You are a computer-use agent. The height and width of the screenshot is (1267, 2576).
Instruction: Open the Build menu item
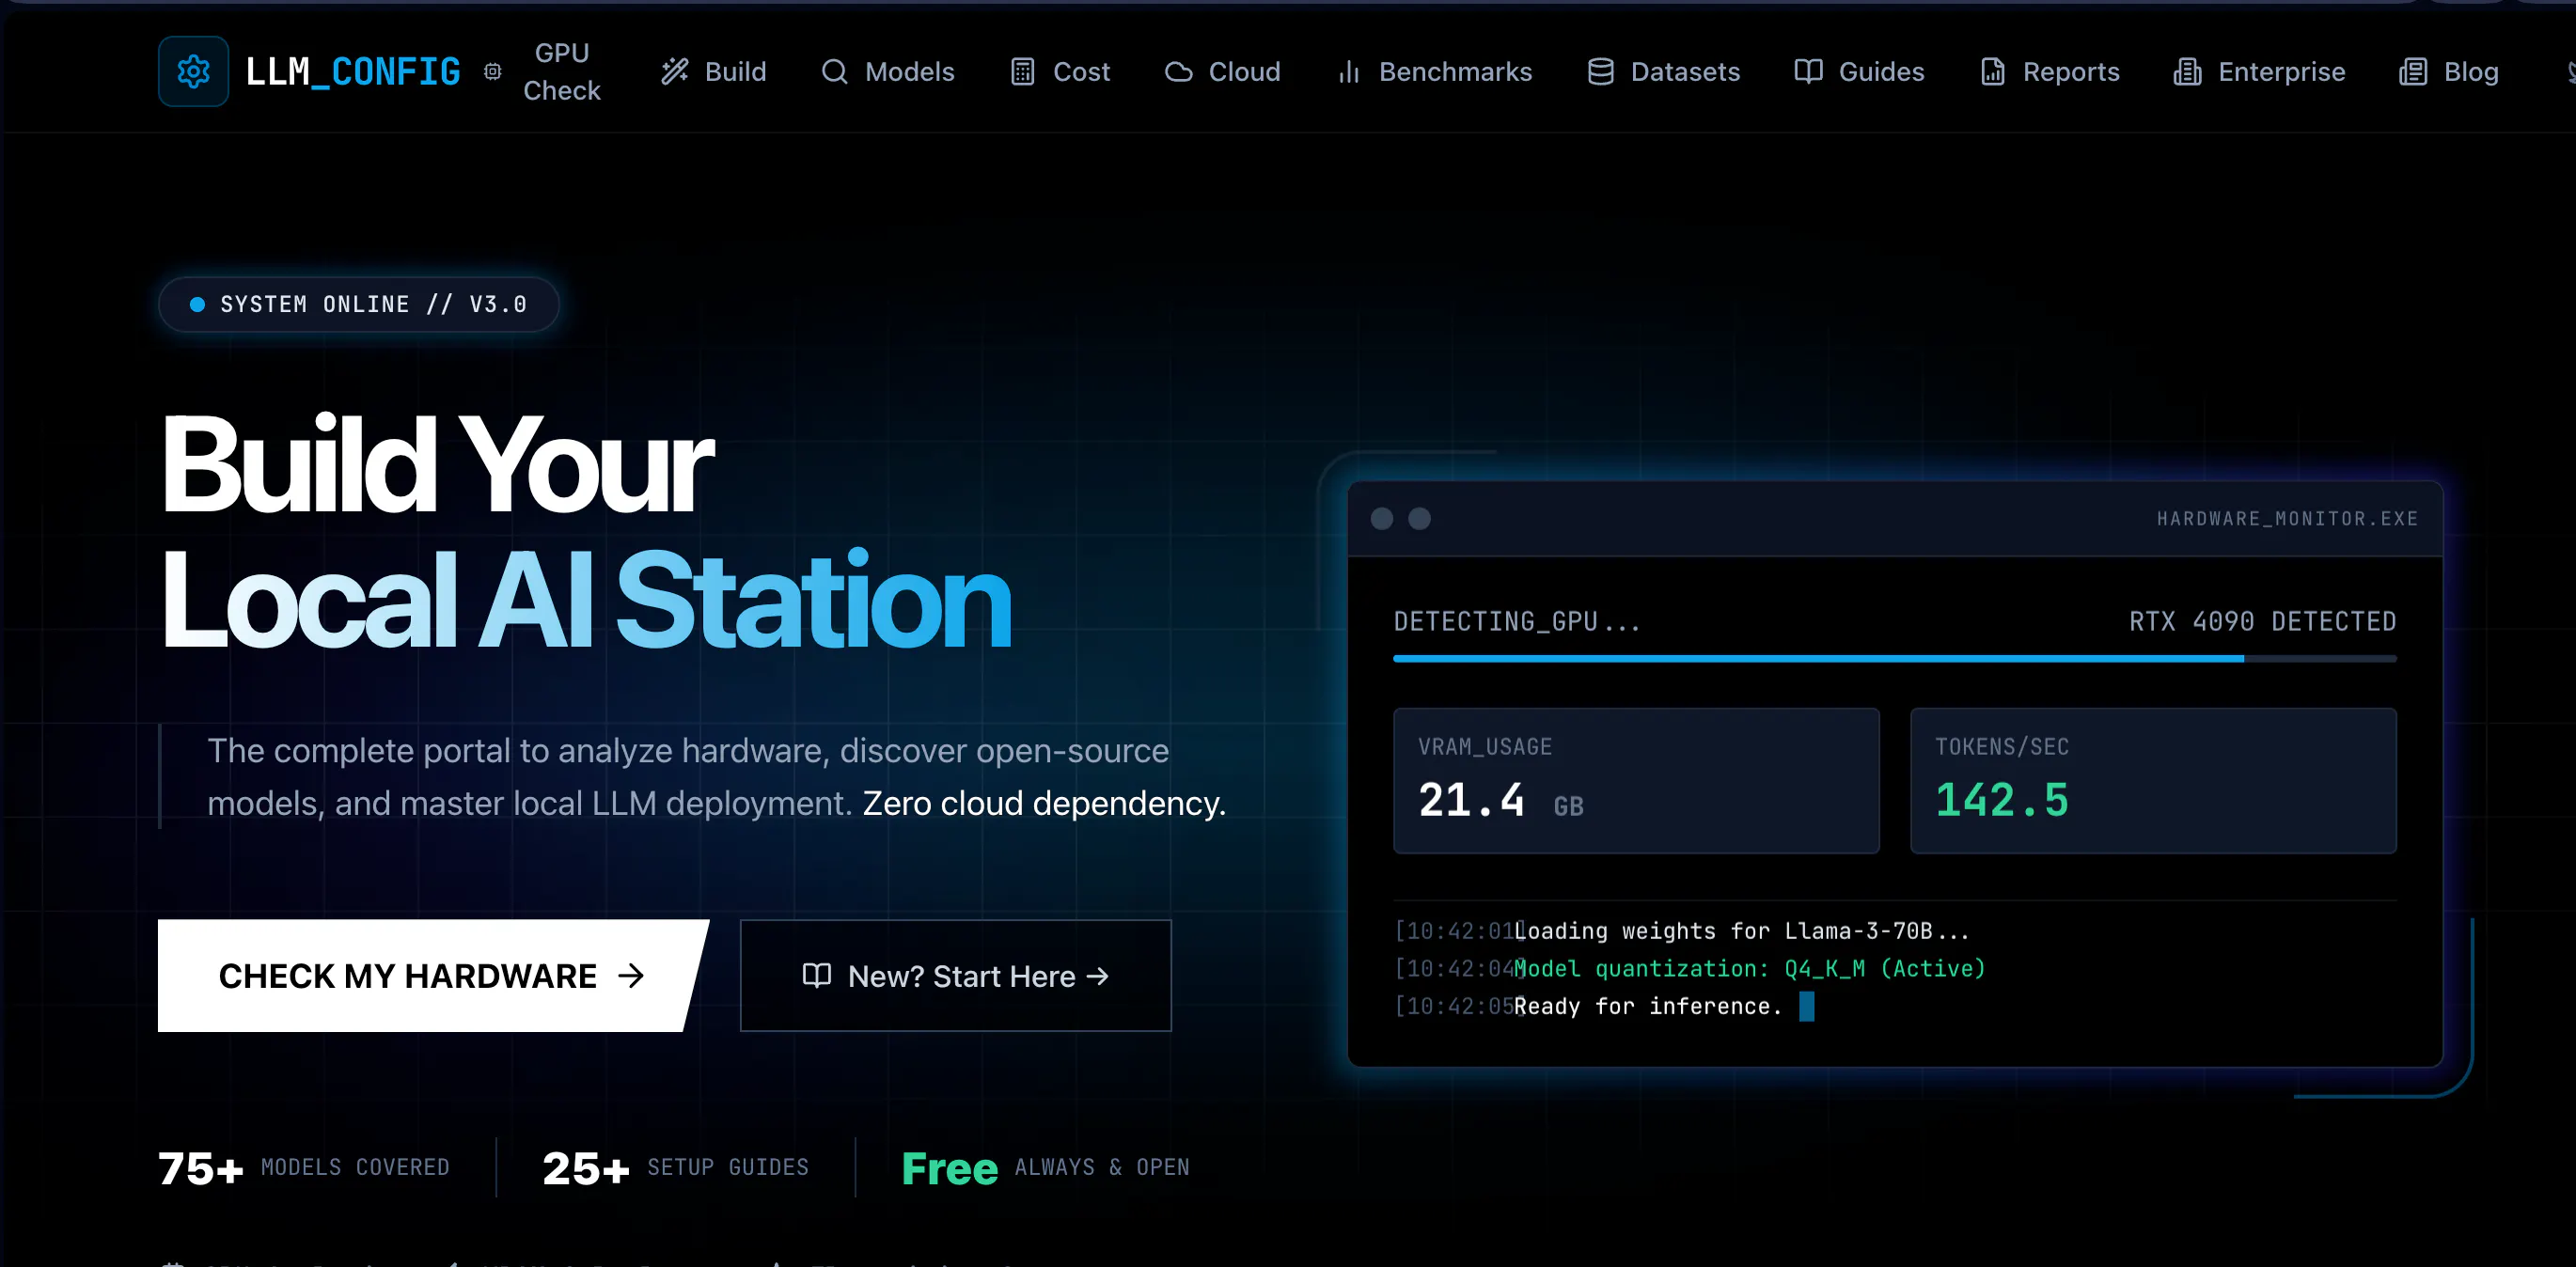coord(736,72)
